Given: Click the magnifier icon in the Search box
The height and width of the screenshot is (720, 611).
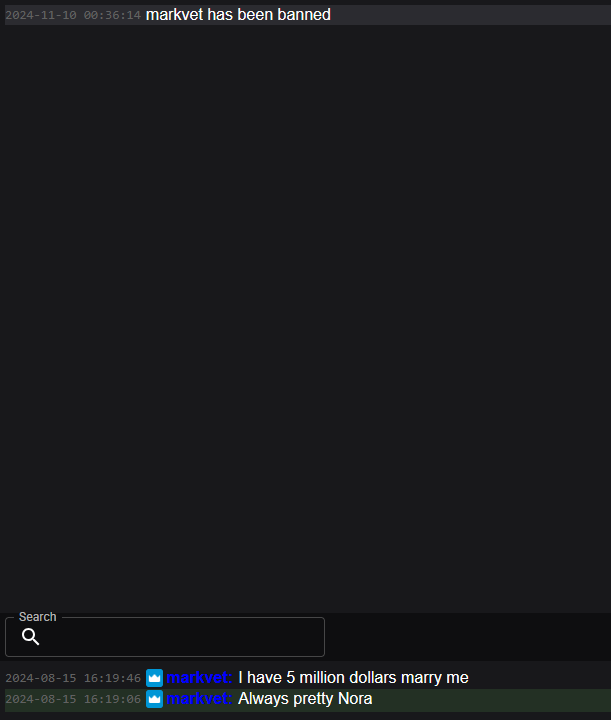Looking at the screenshot, I should 30,636.
